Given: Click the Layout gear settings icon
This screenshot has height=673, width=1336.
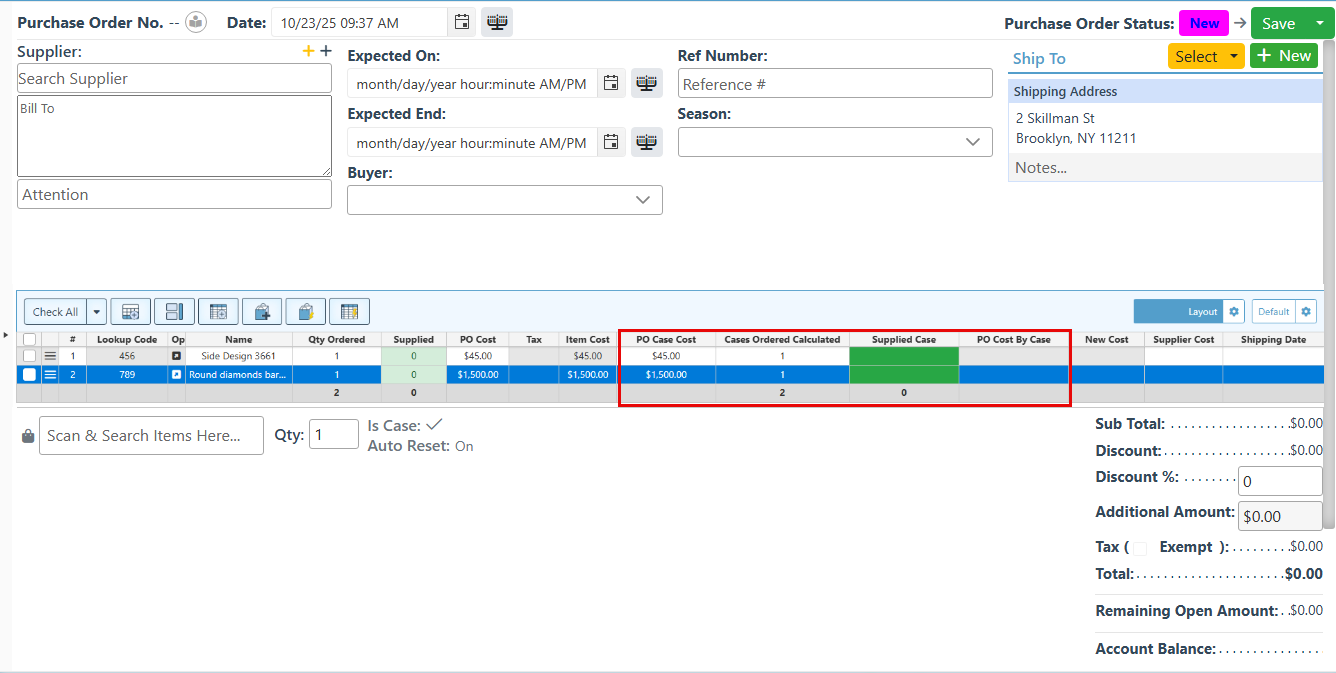Looking at the screenshot, I should click(1234, 312).
